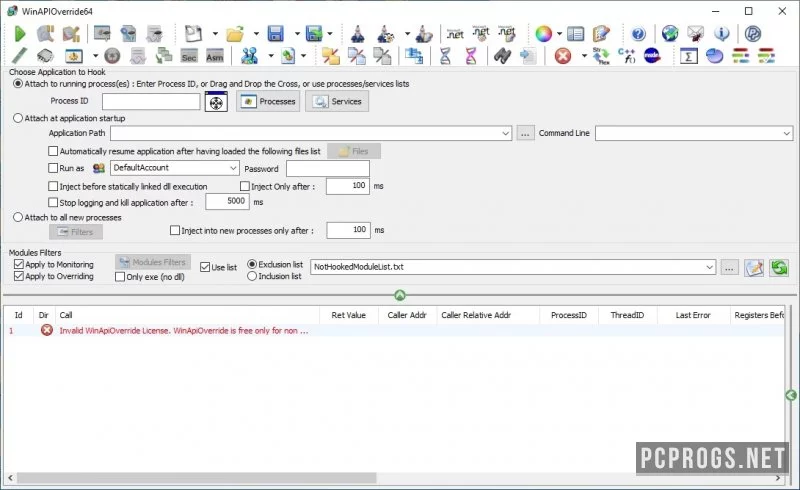This screenshot has height=490, width=800.
Task: Click the crosshair target finder icon
Action: pyautogui.click(x=216, y=102)
